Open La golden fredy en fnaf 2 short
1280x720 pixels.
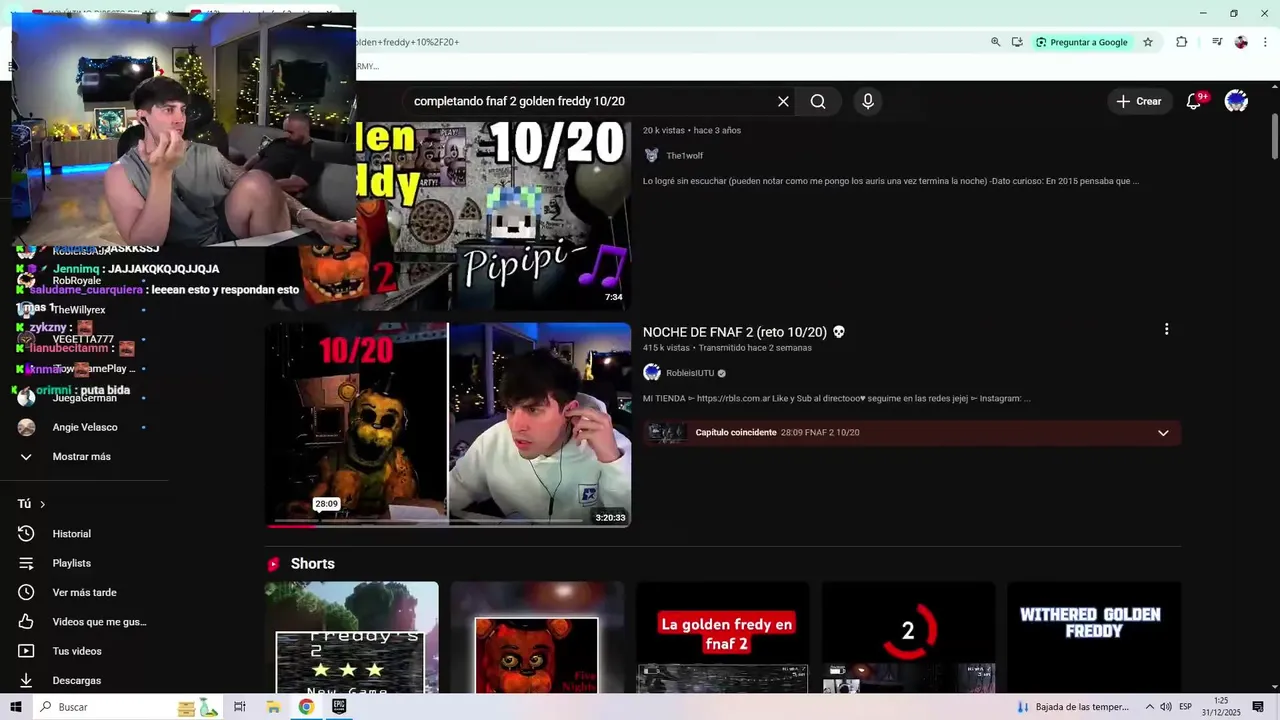point(723,637)
